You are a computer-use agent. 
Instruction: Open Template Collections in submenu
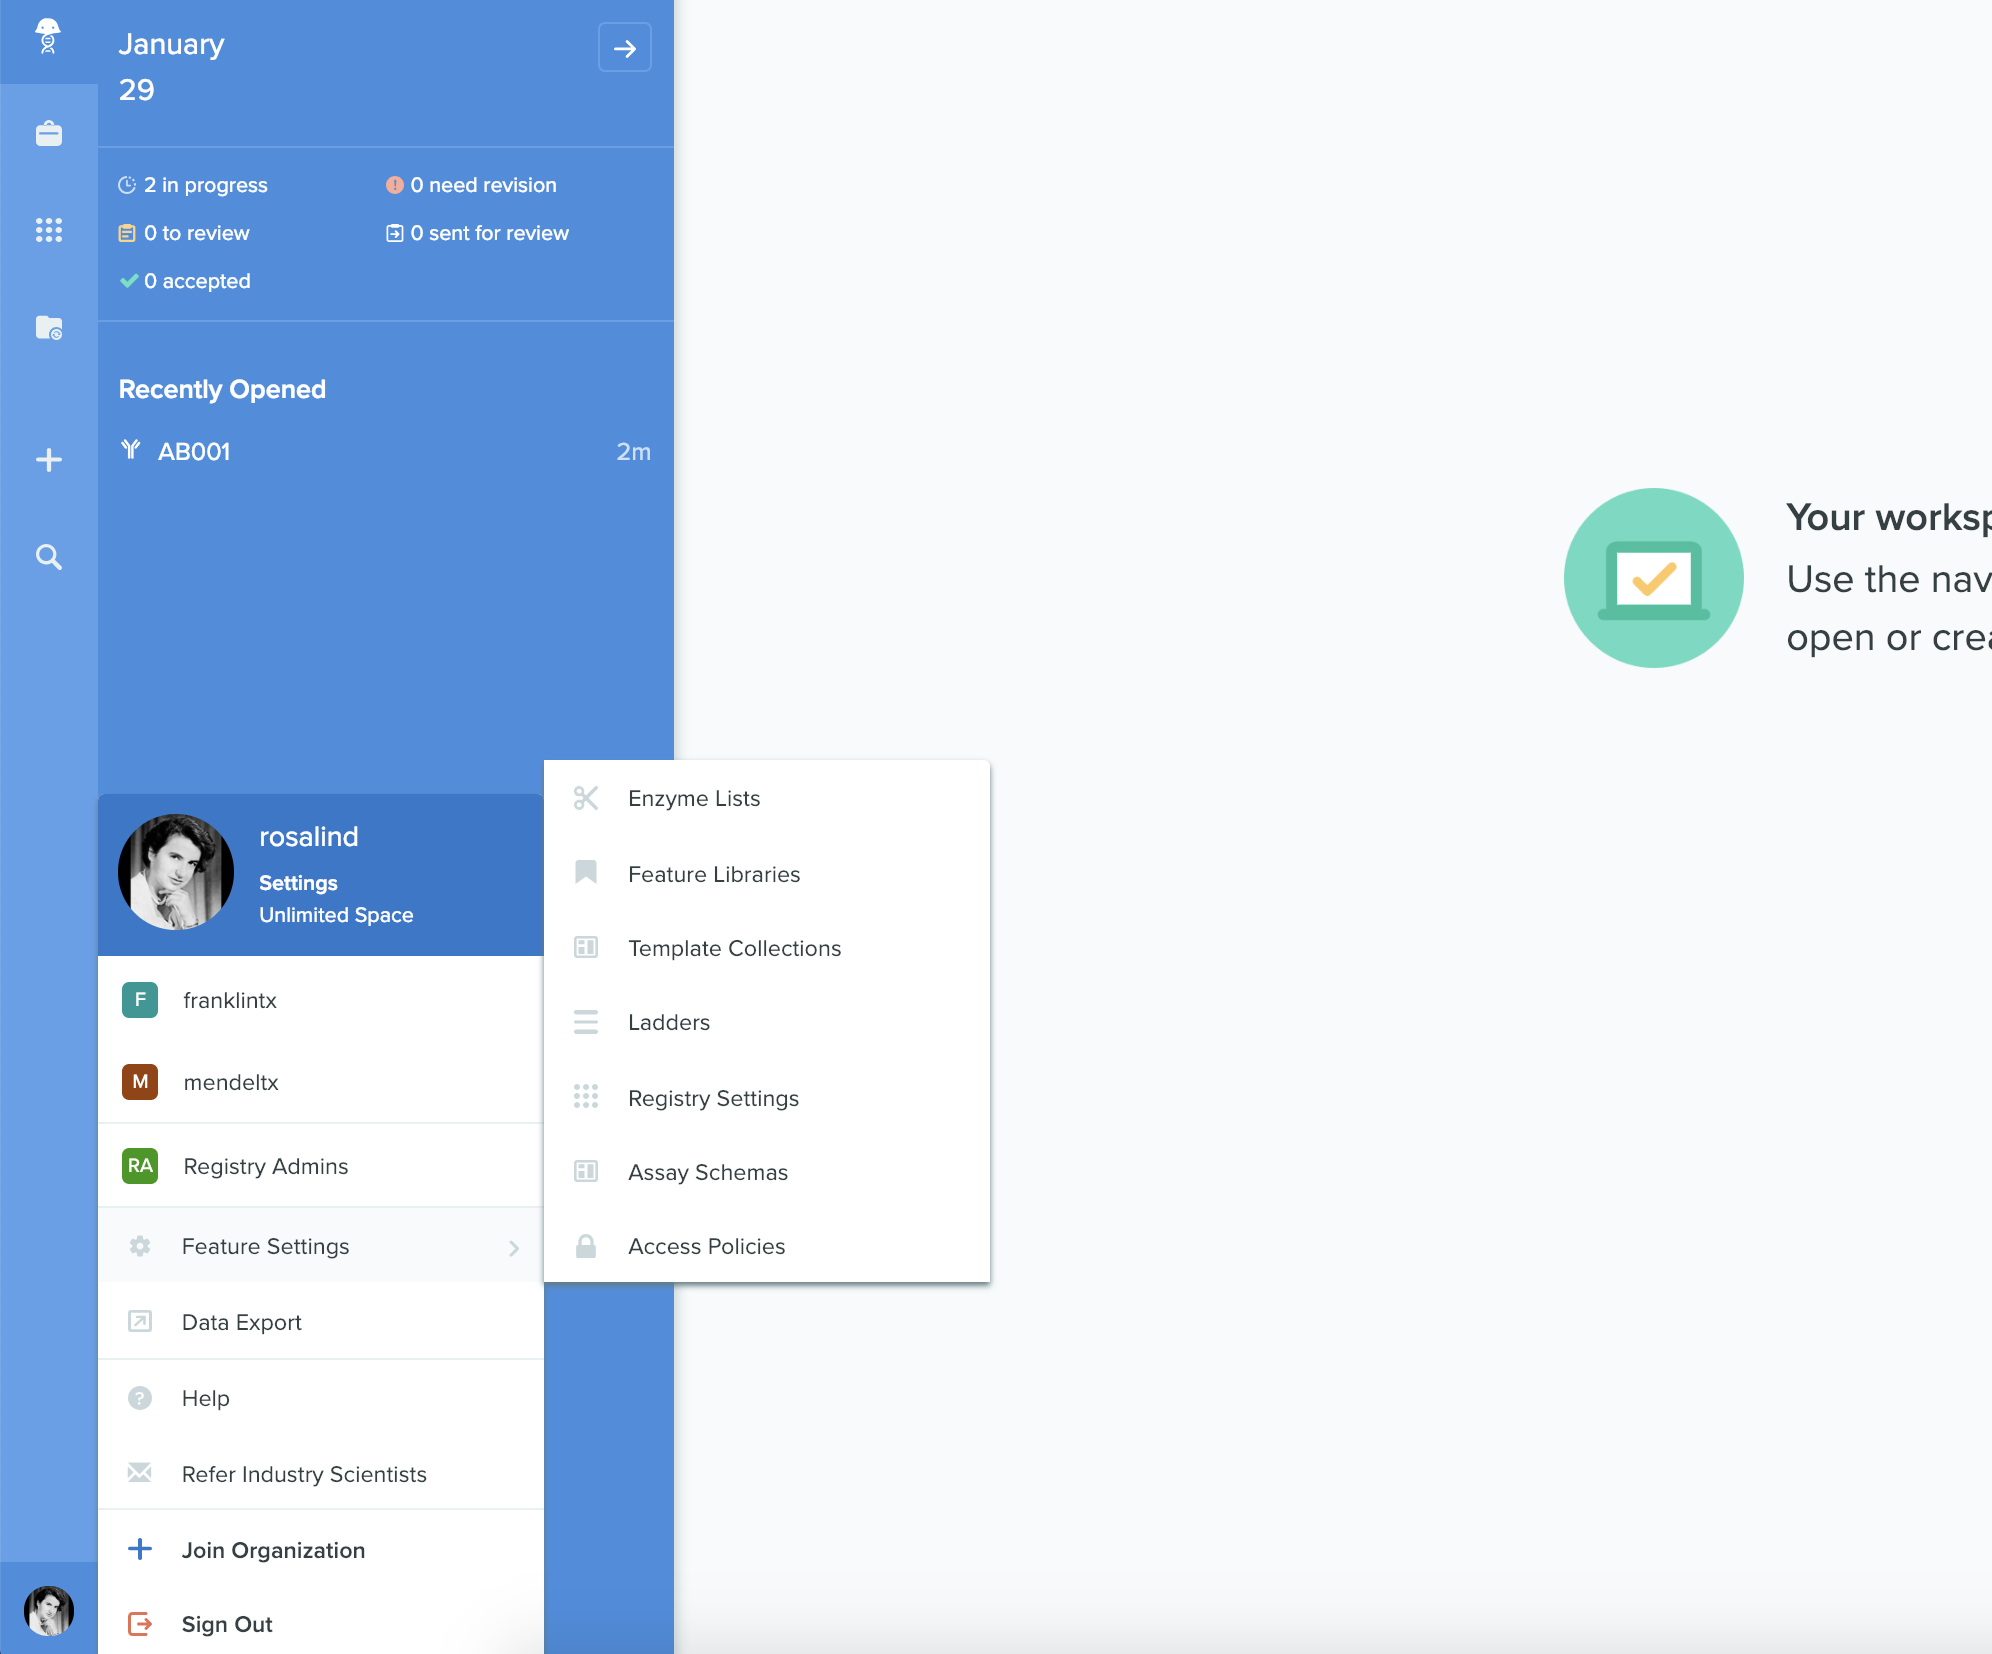(x=767, y=948)
